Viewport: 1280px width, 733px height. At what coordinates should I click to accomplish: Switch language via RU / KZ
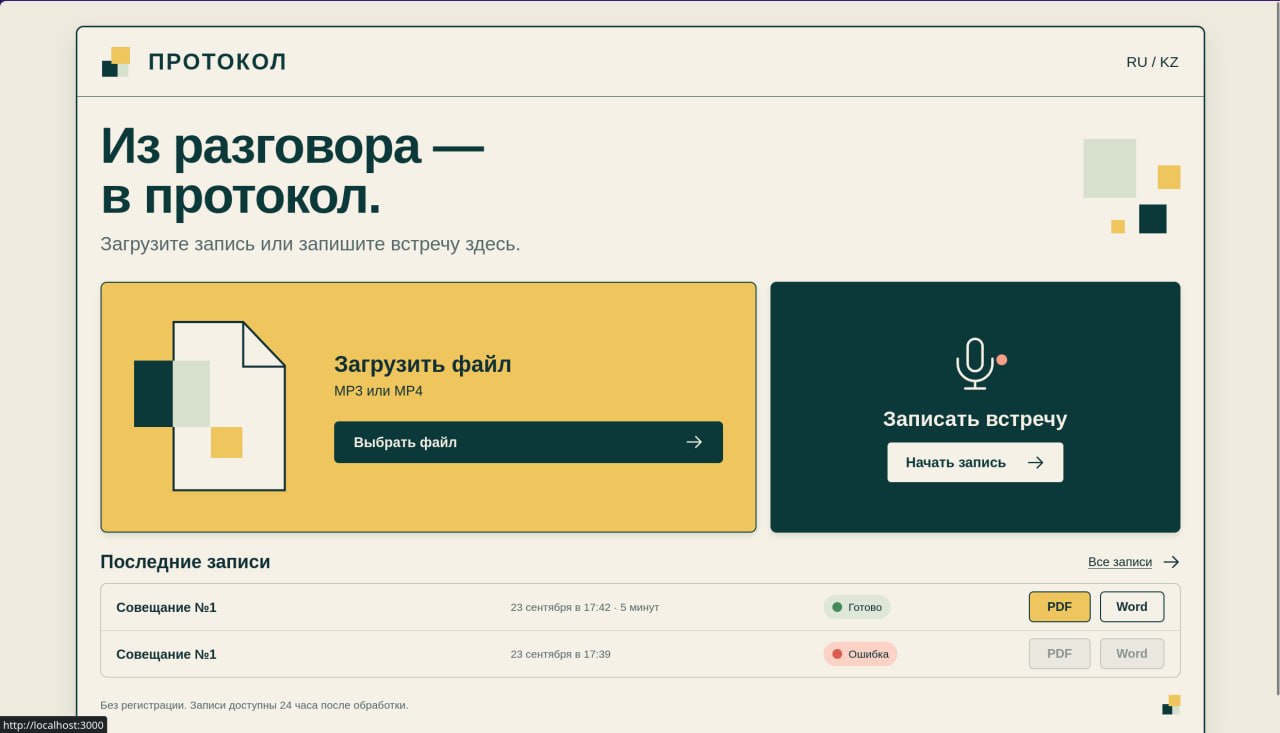(x=1152, y=62)
